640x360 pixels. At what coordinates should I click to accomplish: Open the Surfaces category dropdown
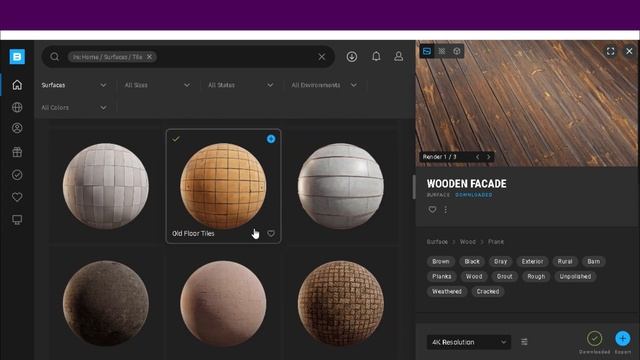(74, 85)
